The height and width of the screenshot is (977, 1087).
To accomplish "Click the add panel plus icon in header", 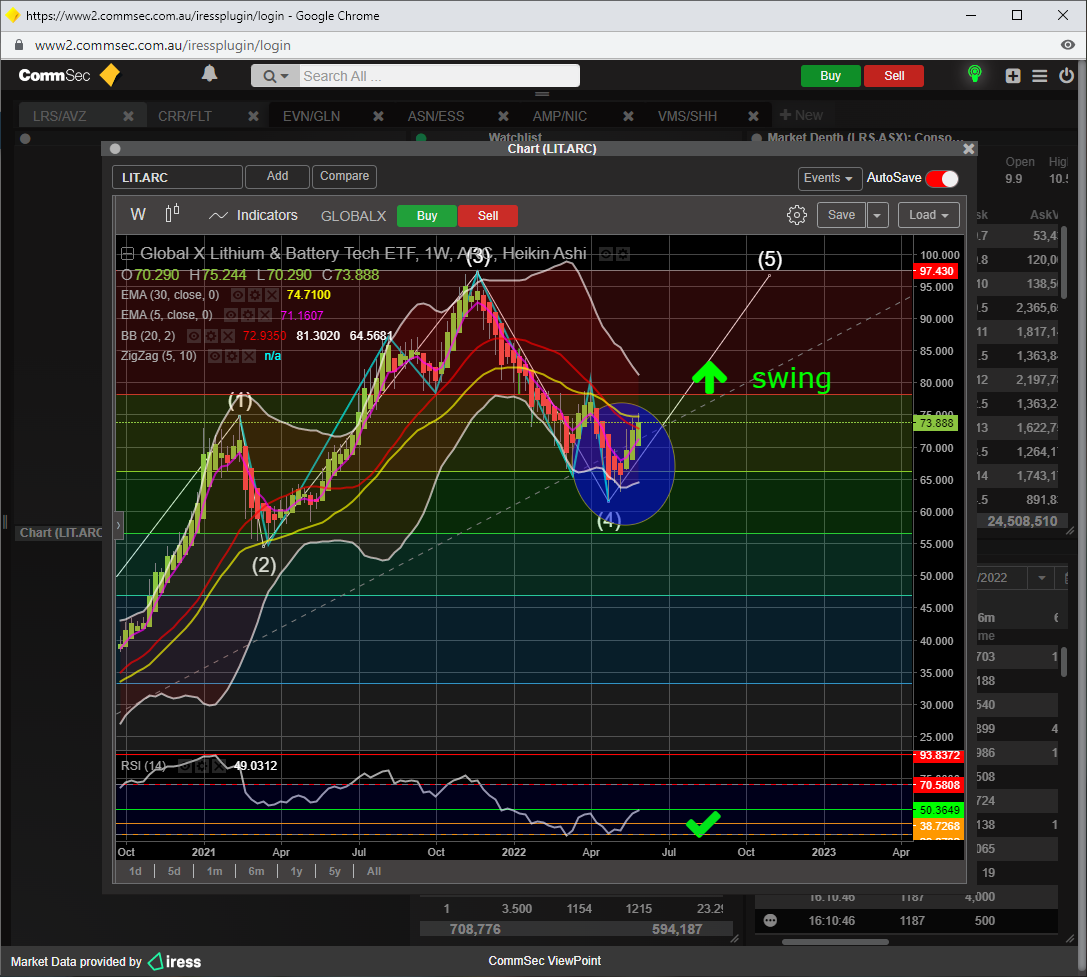I will click(1013, 76).
